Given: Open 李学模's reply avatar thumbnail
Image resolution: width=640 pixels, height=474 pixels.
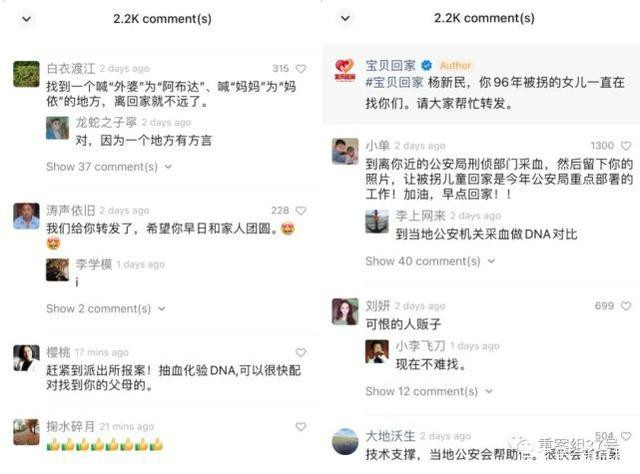Looking at the screenshot, I should click(57, 270).
